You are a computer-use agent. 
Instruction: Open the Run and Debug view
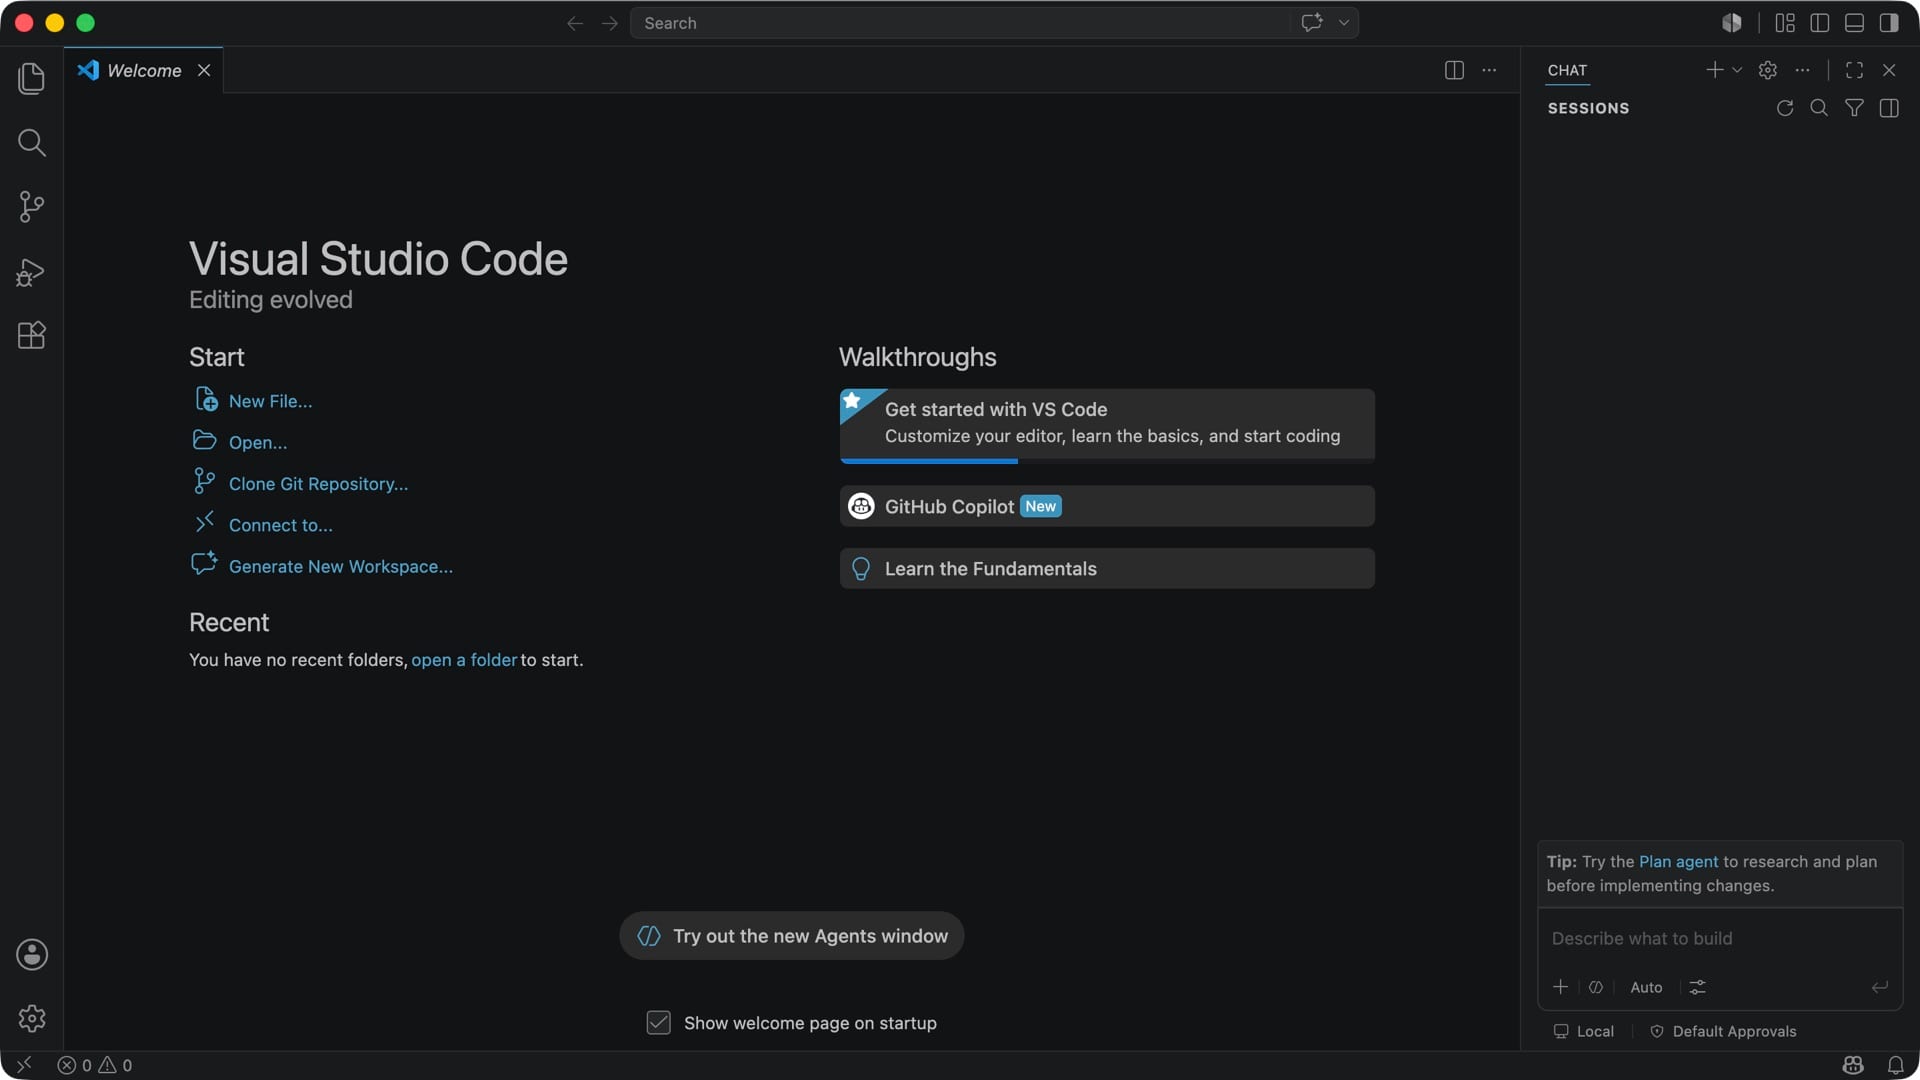[x=32, y=272]
